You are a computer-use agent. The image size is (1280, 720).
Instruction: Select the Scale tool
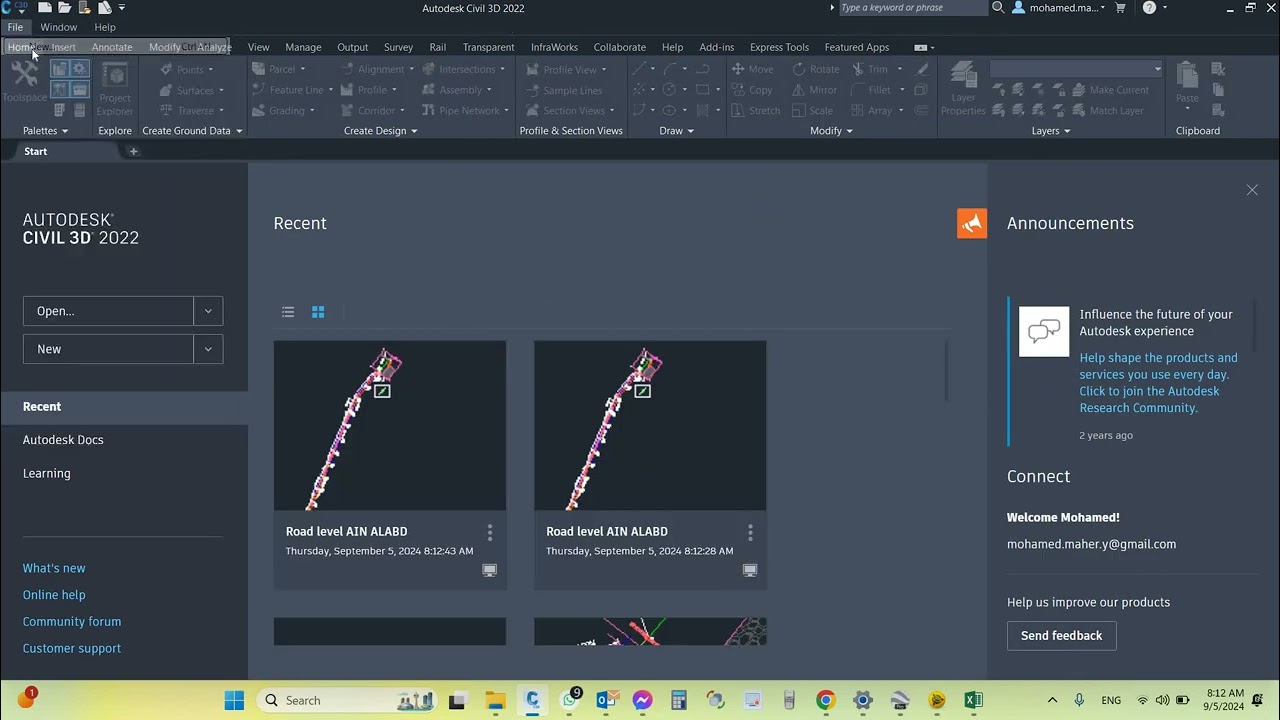click(812, 111)
